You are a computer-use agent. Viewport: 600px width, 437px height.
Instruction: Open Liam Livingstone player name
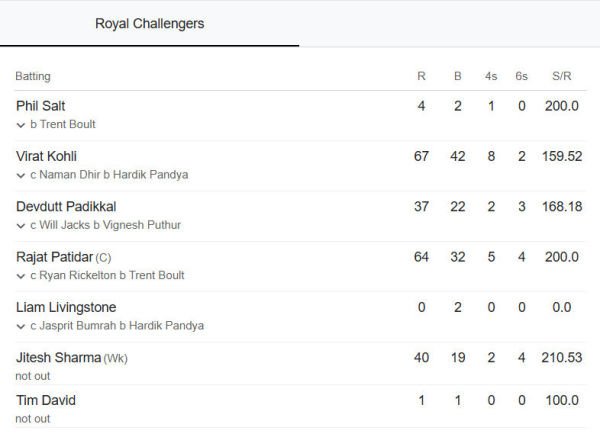coord(66,307)
